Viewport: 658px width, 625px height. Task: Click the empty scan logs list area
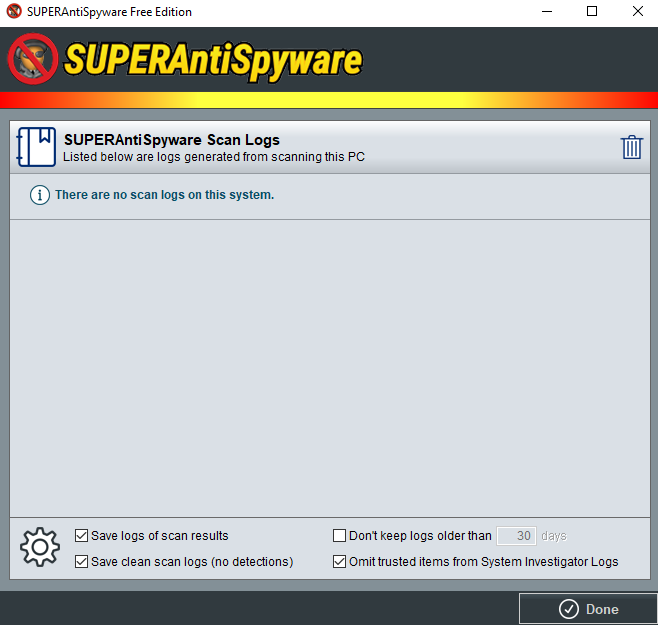(330, 368)
